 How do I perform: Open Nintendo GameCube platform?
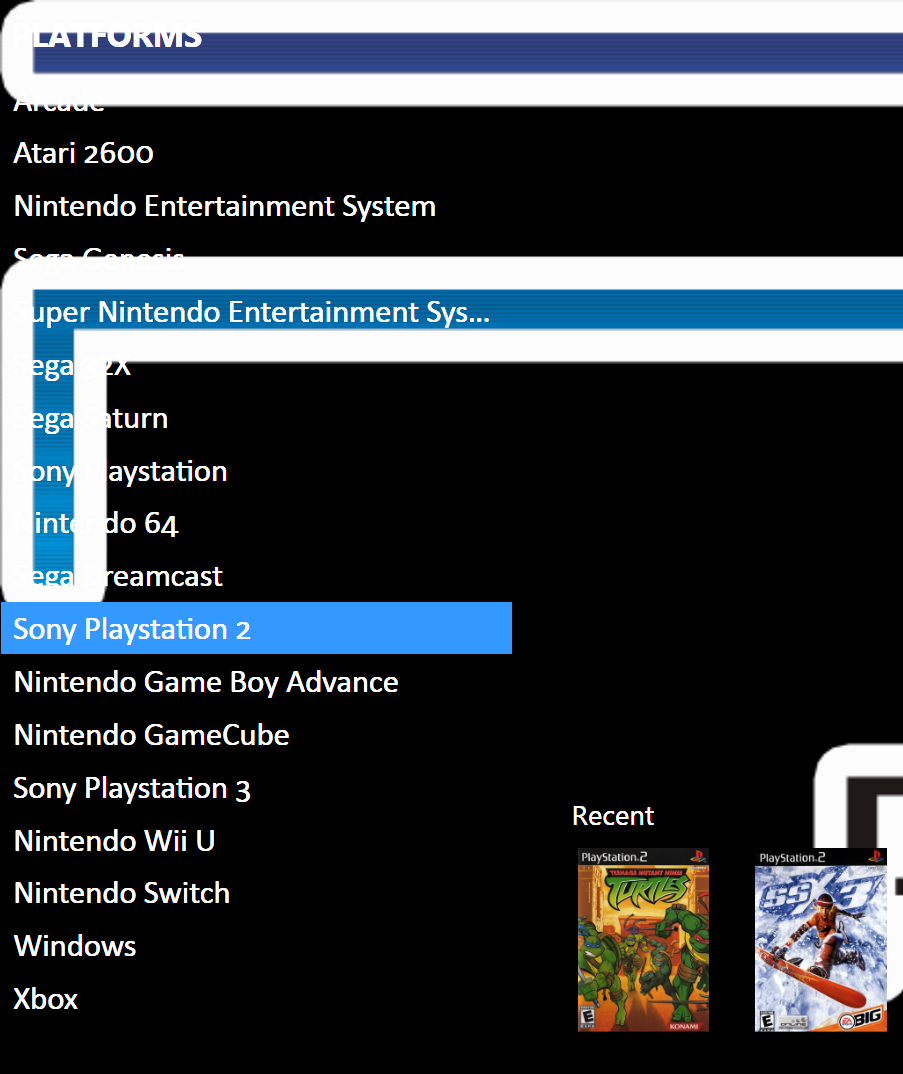tap(256, 735)
